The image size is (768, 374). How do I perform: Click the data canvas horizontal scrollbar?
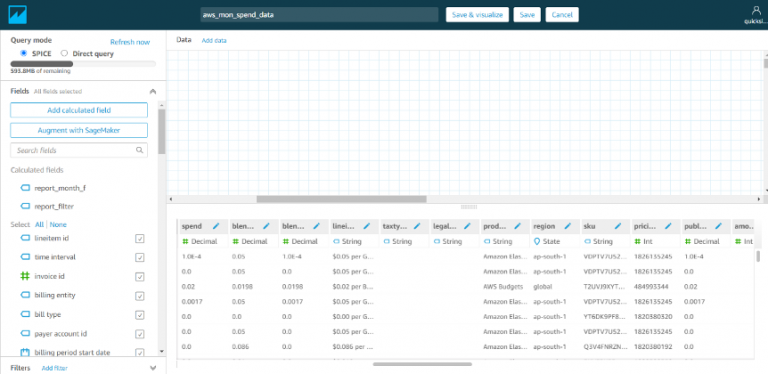pos(341,199)
